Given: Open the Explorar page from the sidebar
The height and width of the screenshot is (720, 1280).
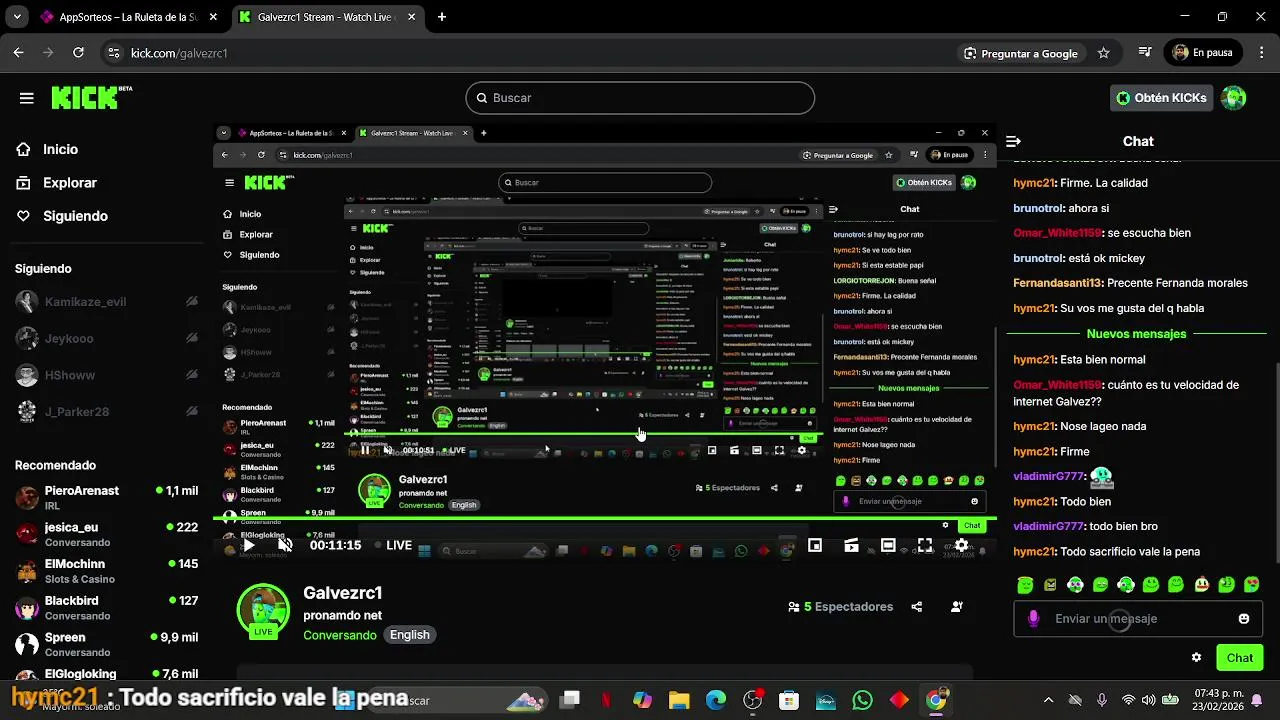Looking at the screenshot, I should point(69,183).
